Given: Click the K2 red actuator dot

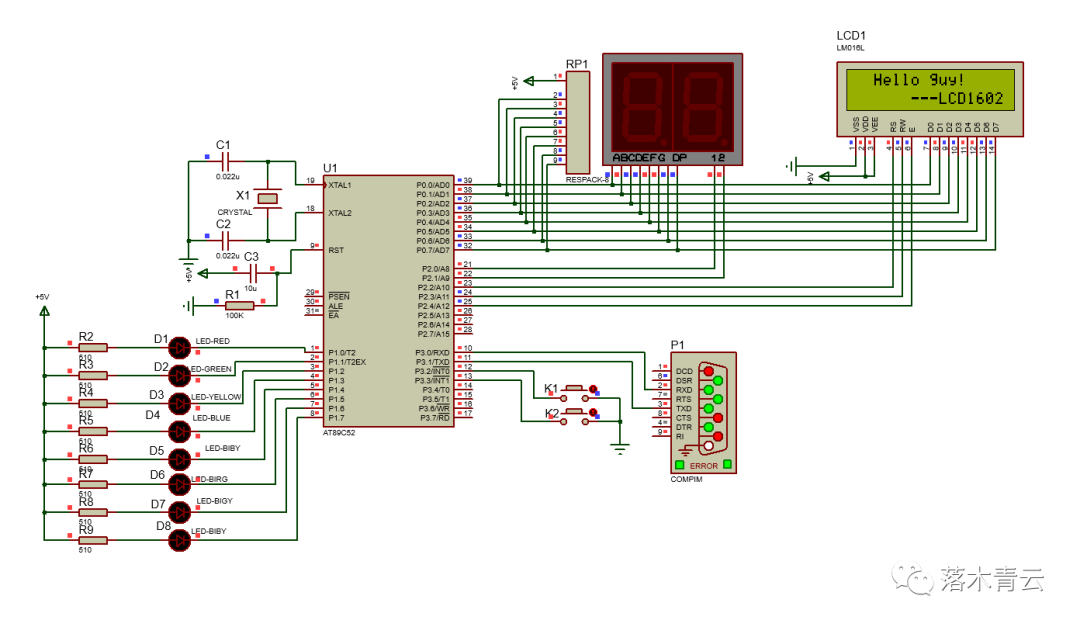Looking at the screenshot, I should [x=593, y=413].
